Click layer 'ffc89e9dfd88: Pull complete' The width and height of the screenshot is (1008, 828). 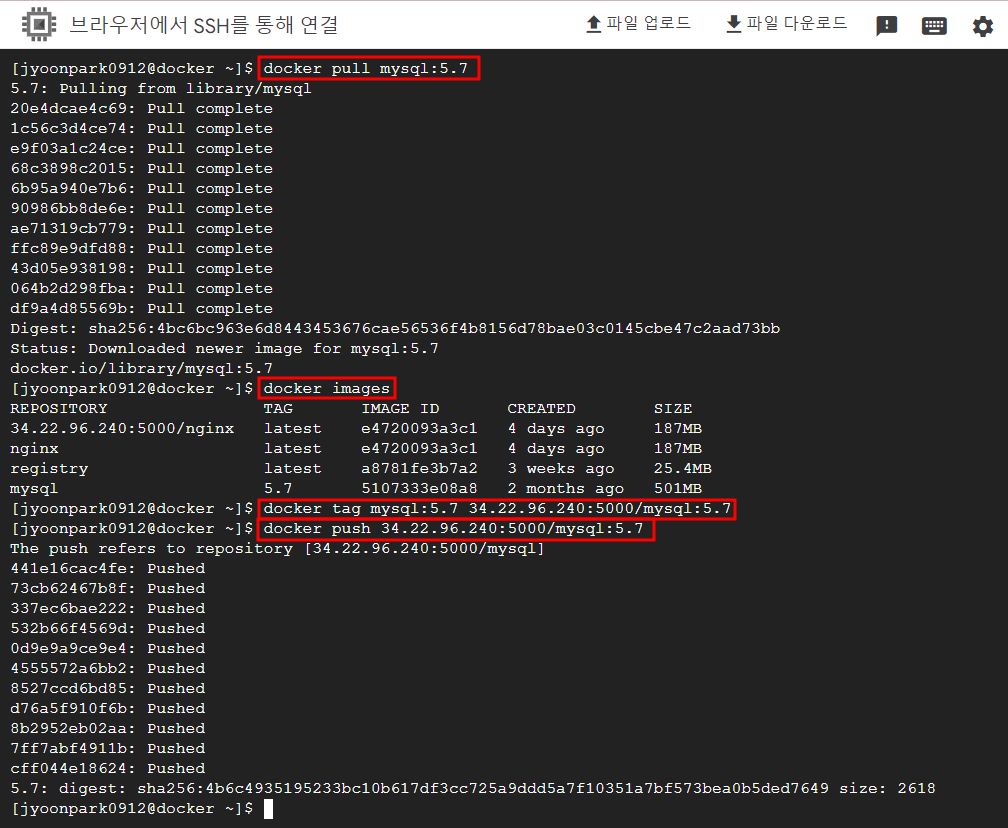point(141,248)
